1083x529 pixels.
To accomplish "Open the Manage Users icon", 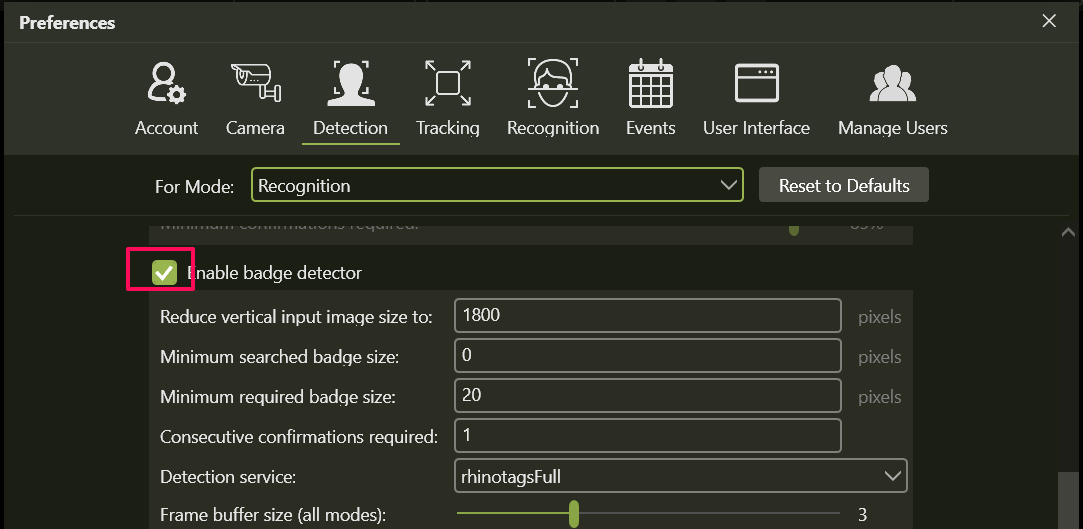I will (892, 84).
